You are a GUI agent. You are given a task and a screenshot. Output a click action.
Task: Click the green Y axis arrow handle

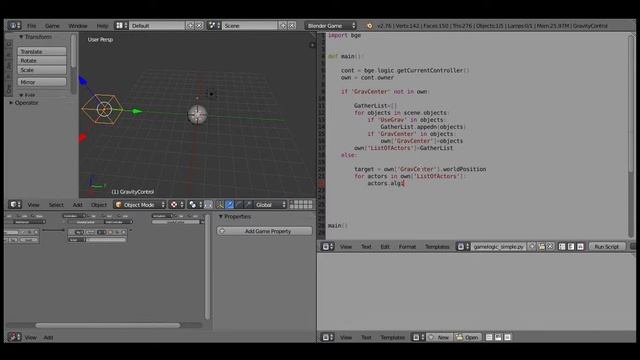(x=137, y=111)
